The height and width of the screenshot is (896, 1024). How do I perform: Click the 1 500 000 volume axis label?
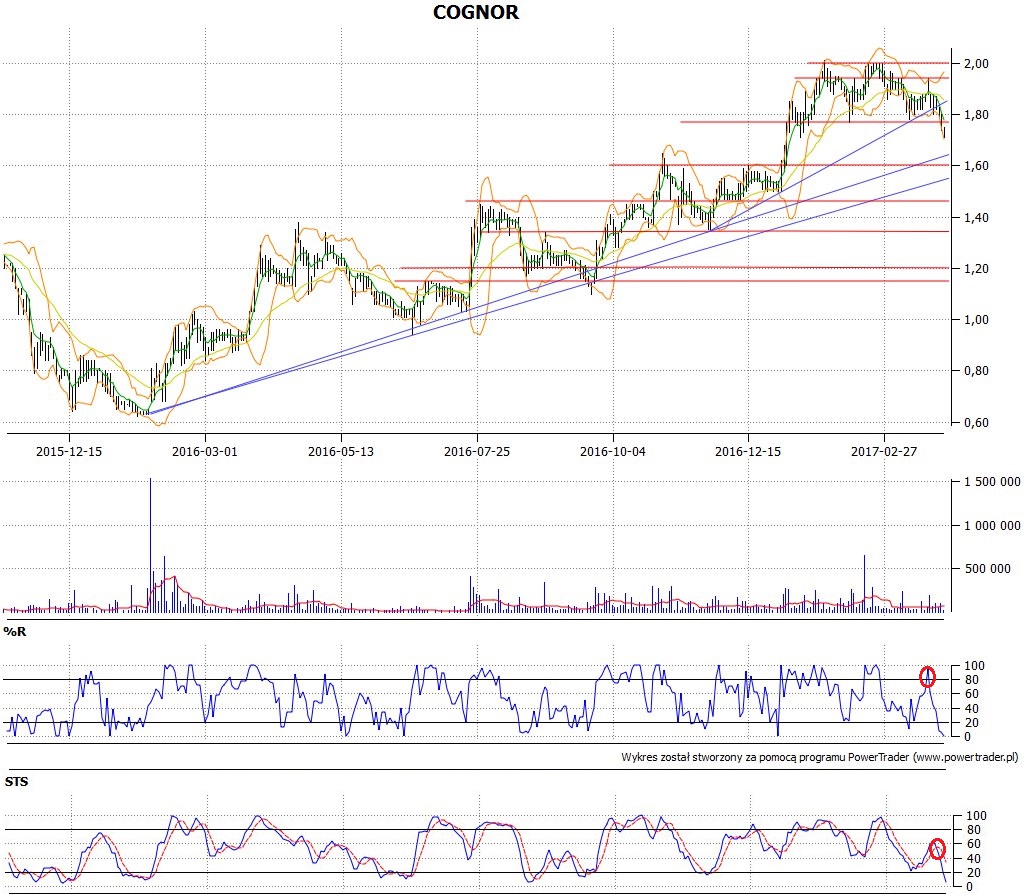click(x=992, y=482)
